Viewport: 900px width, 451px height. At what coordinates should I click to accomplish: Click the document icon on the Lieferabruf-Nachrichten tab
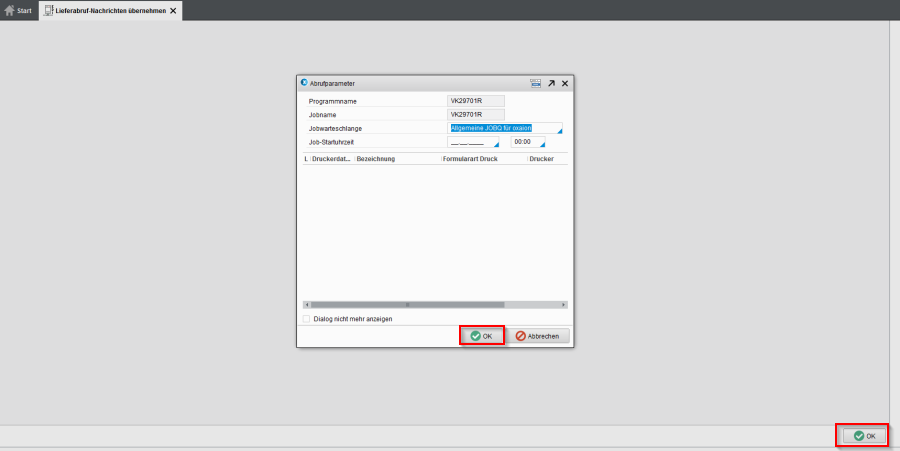[x=49, y=10]
